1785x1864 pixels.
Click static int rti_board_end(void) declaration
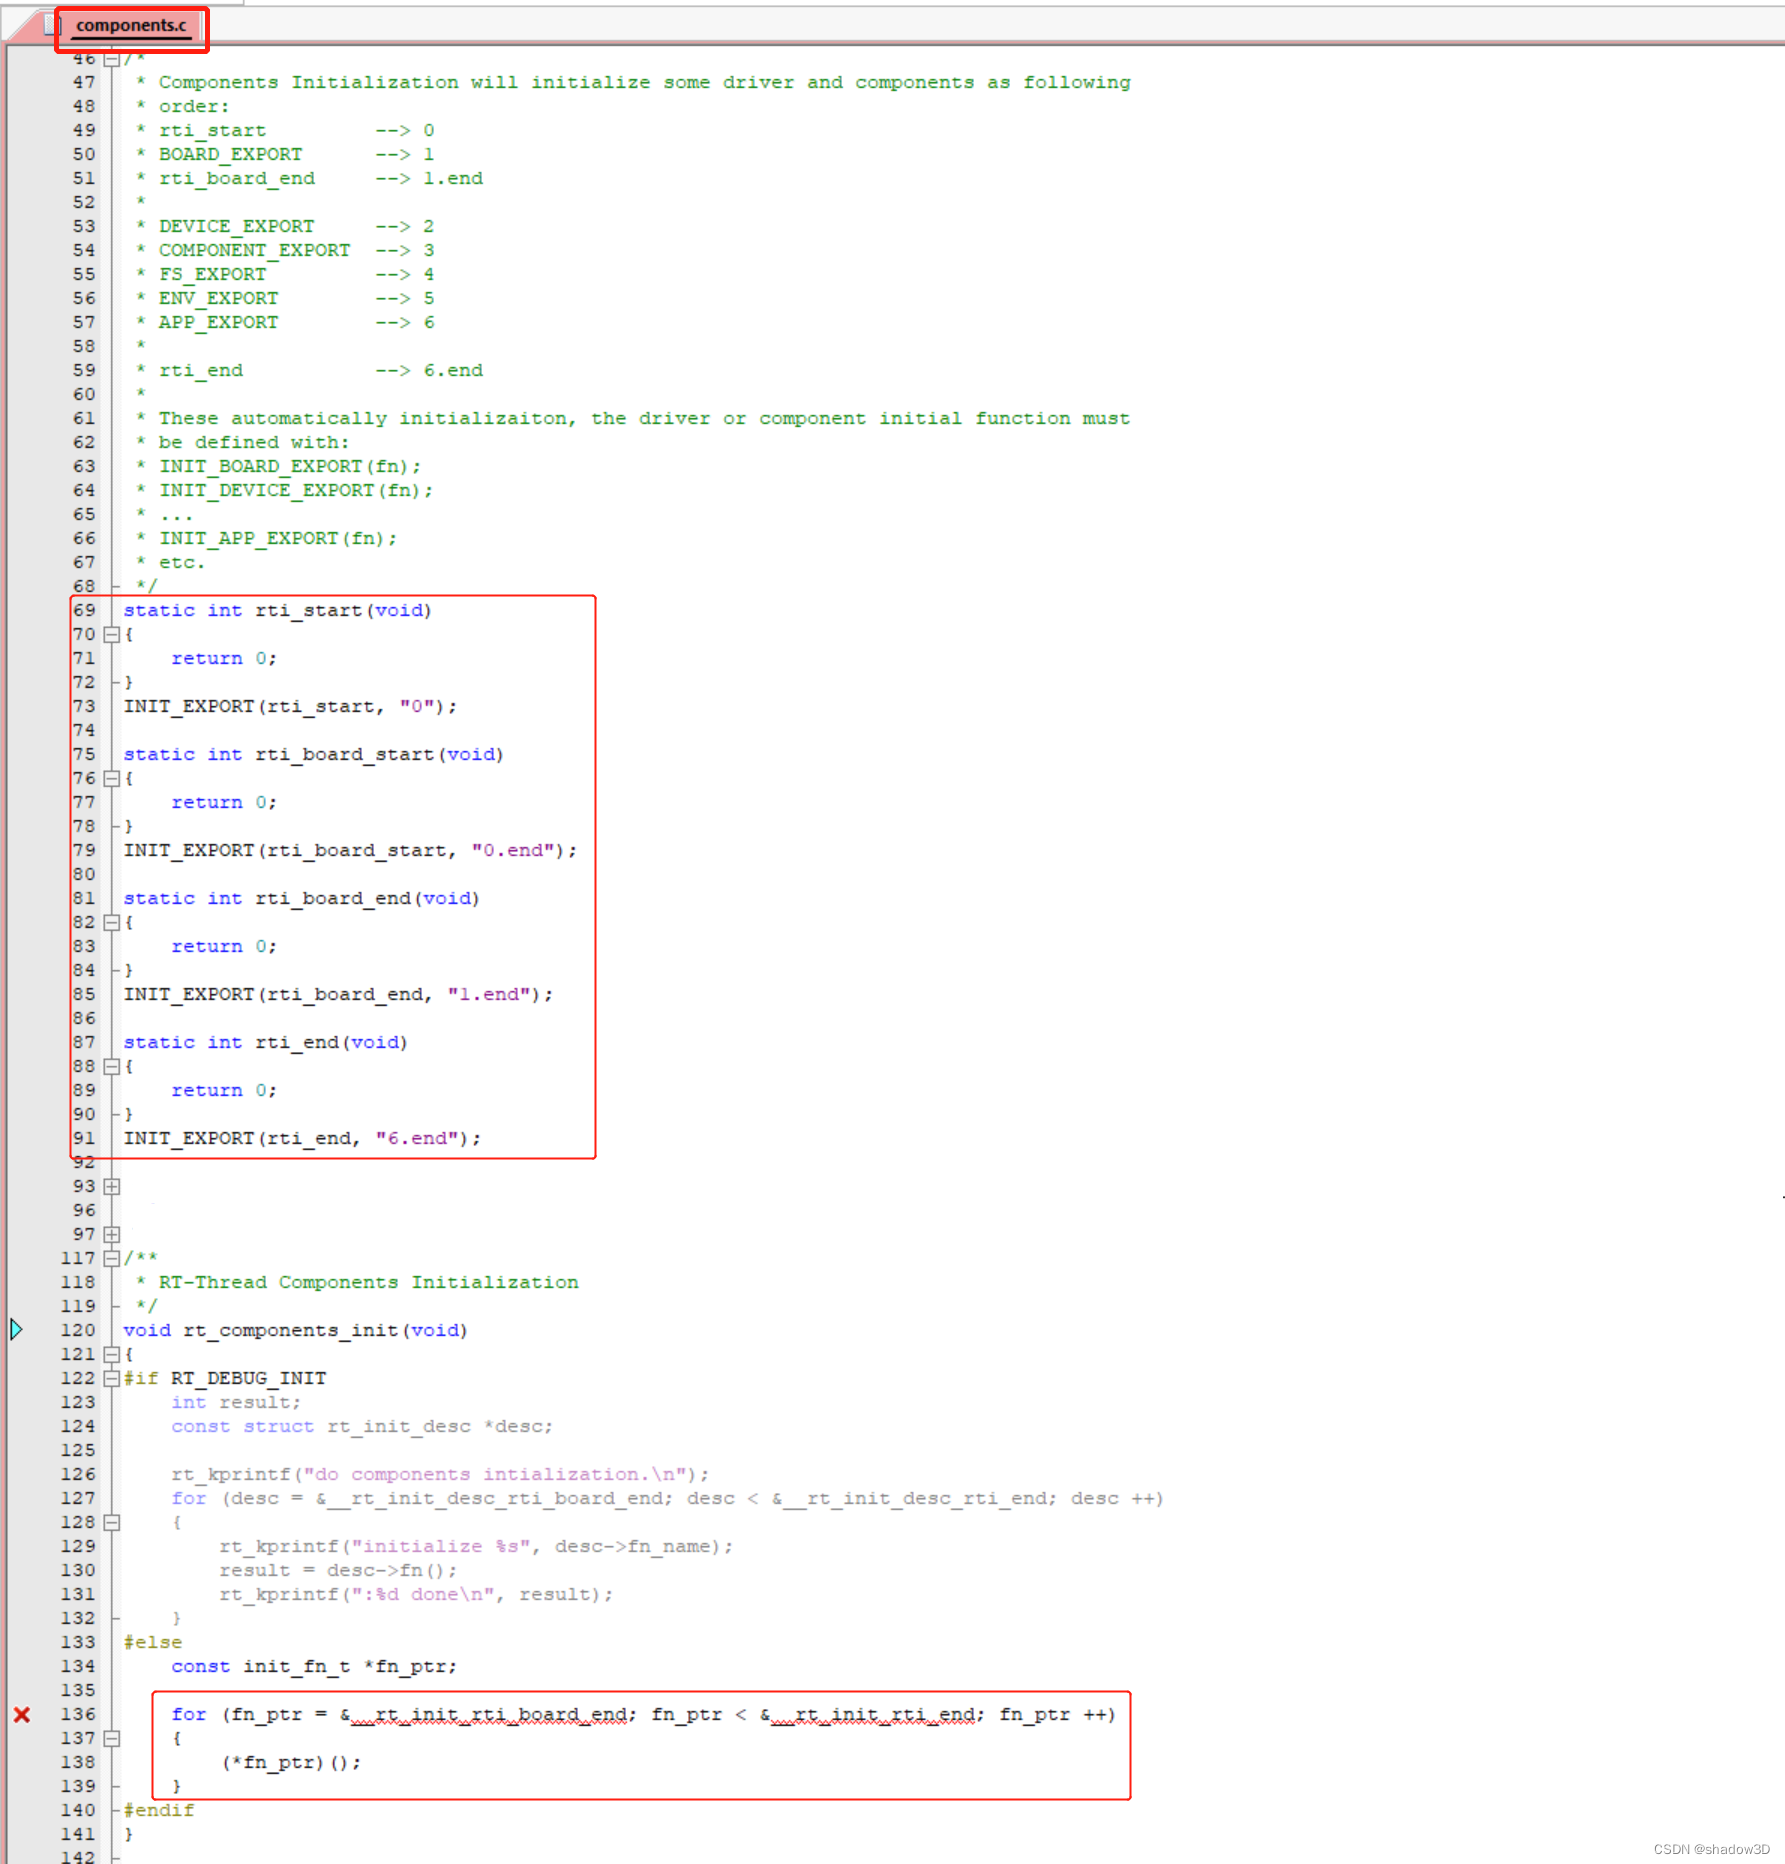[301, 899]
